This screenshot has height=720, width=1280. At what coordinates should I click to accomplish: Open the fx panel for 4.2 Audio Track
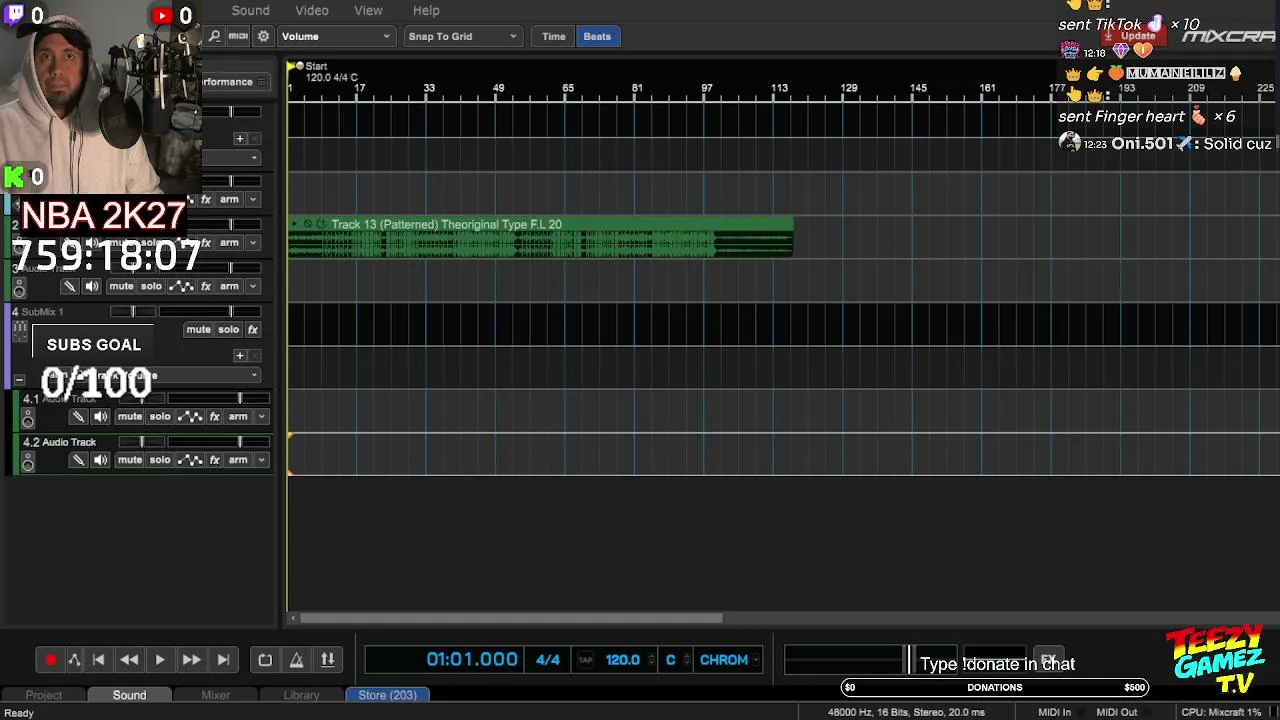point(214,460)
